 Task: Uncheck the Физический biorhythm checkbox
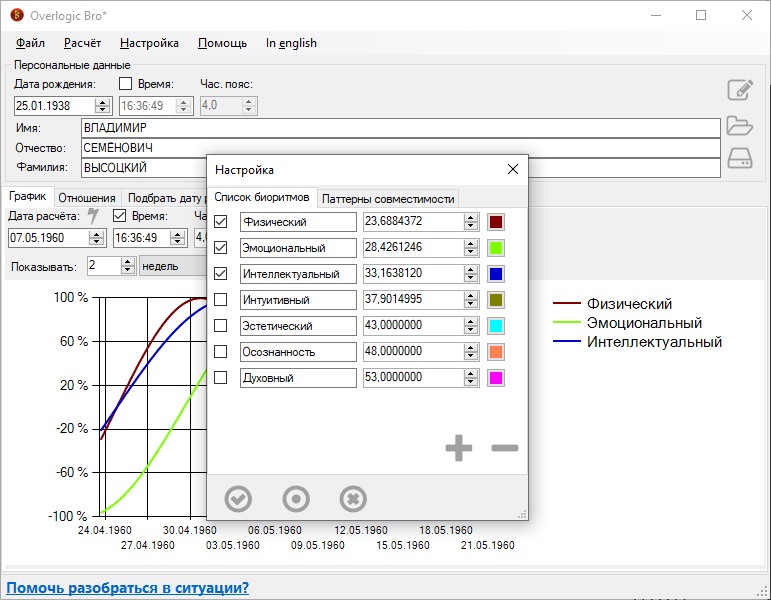(x=221, y=222)
